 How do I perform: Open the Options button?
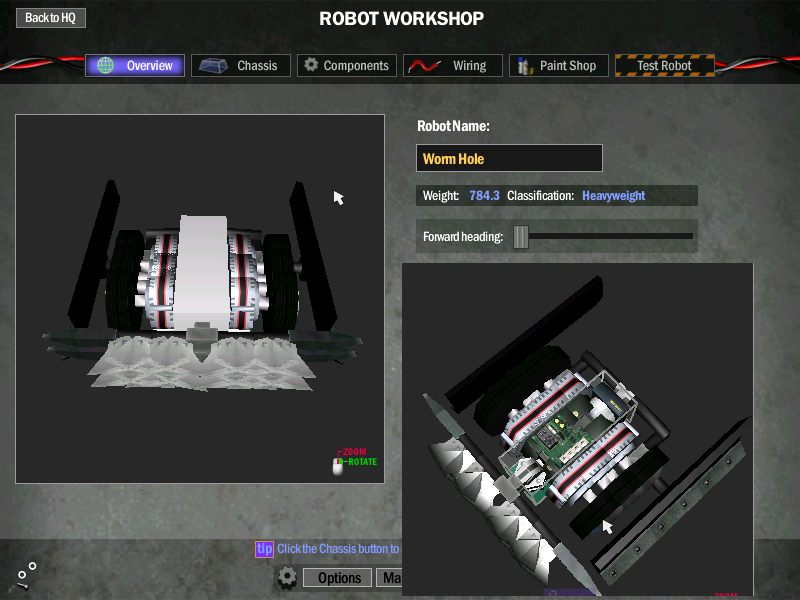(338, 578)
